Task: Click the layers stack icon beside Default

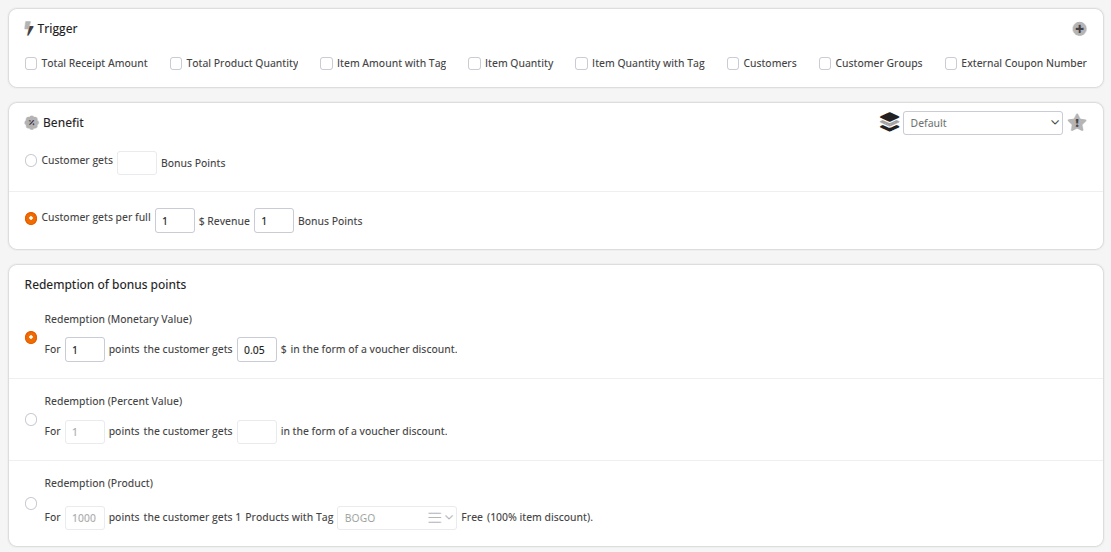Action: (889, 123)
